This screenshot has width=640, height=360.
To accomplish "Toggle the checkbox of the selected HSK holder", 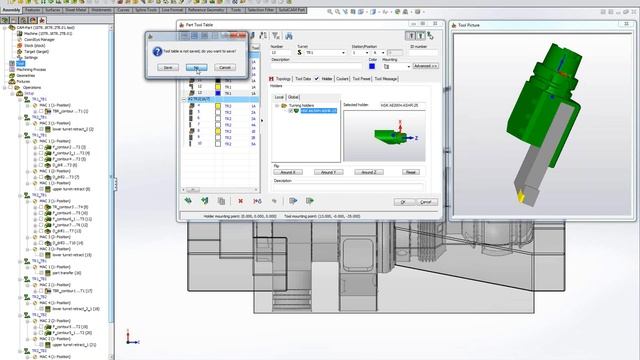I will click(291, 111).
